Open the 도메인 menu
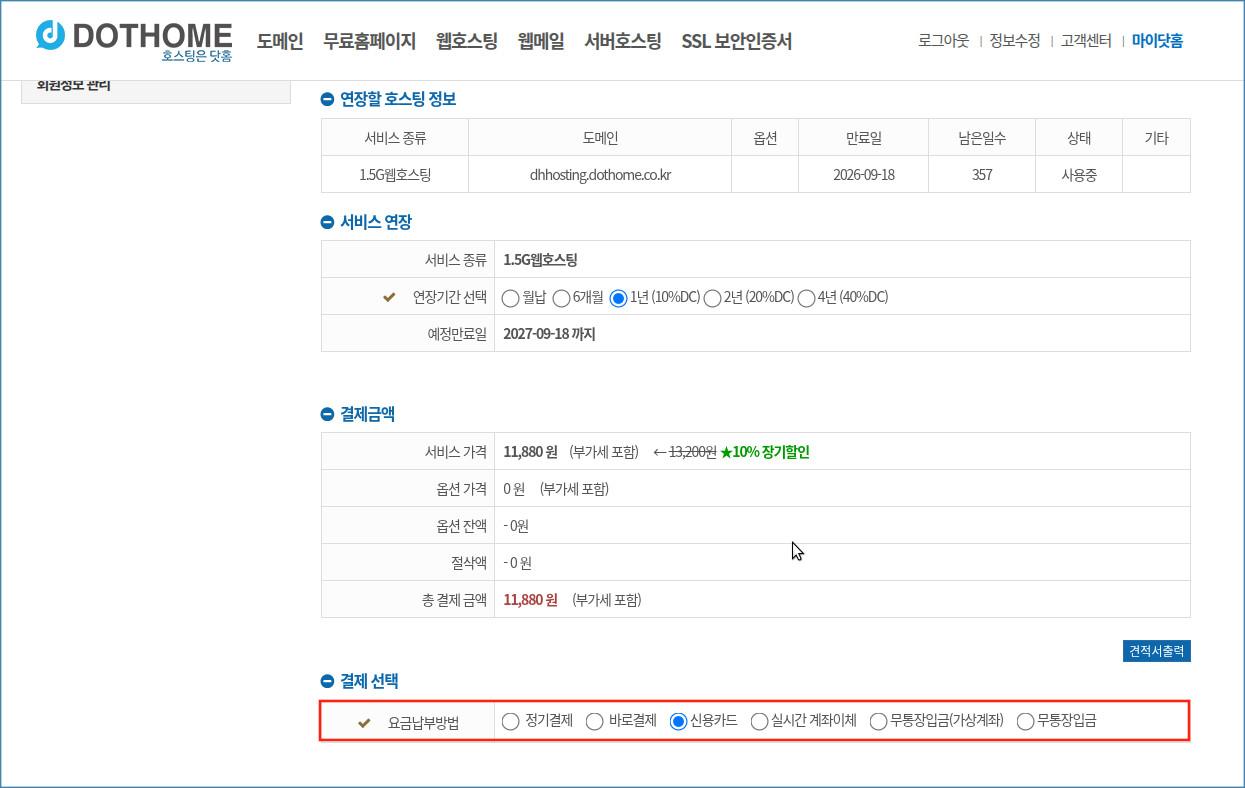 [x=279, y=41]
